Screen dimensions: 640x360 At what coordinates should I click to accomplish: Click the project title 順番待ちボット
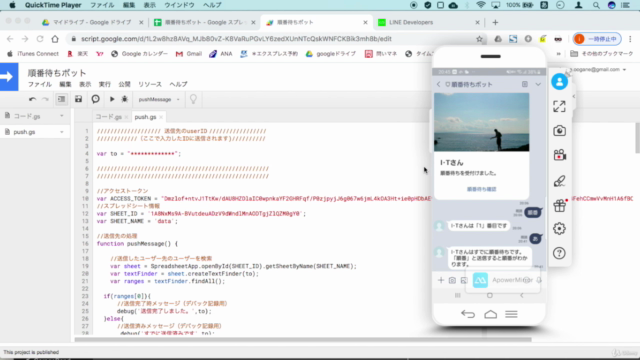[57, 73]
